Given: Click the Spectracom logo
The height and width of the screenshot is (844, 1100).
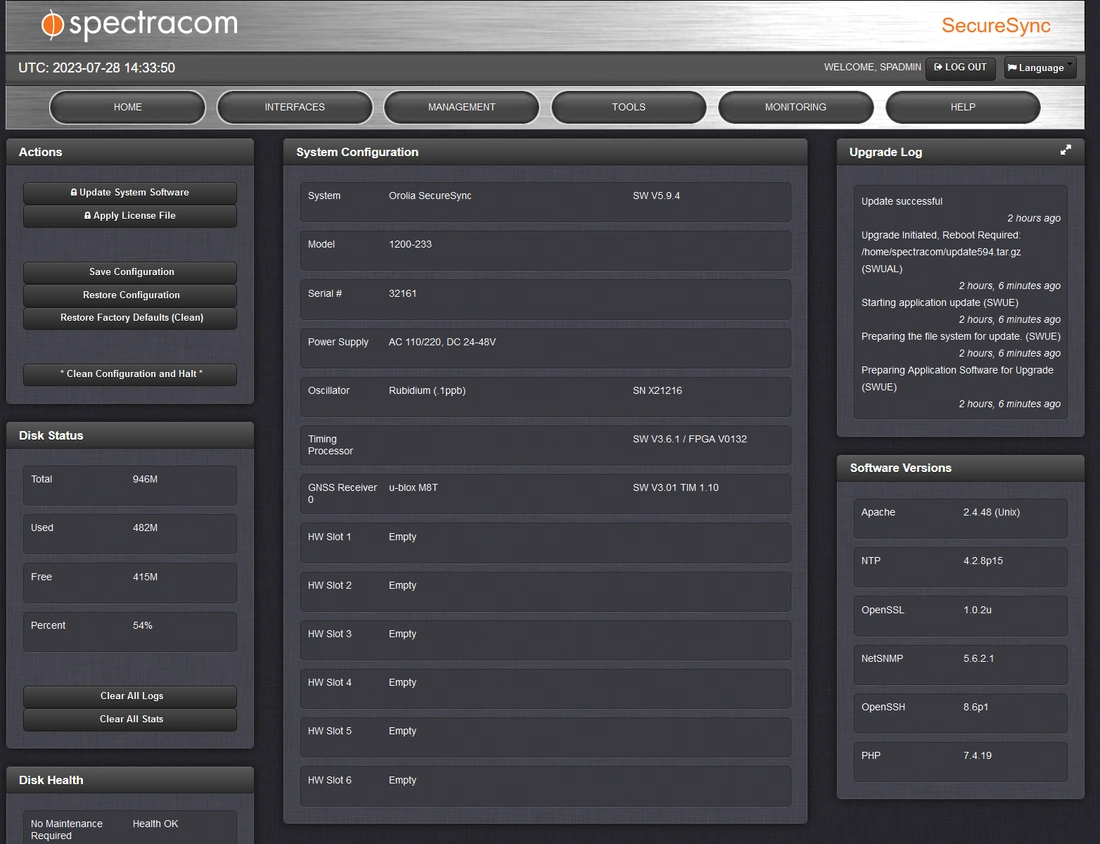Looking at the screenshot, I should [x=139, y=25].
